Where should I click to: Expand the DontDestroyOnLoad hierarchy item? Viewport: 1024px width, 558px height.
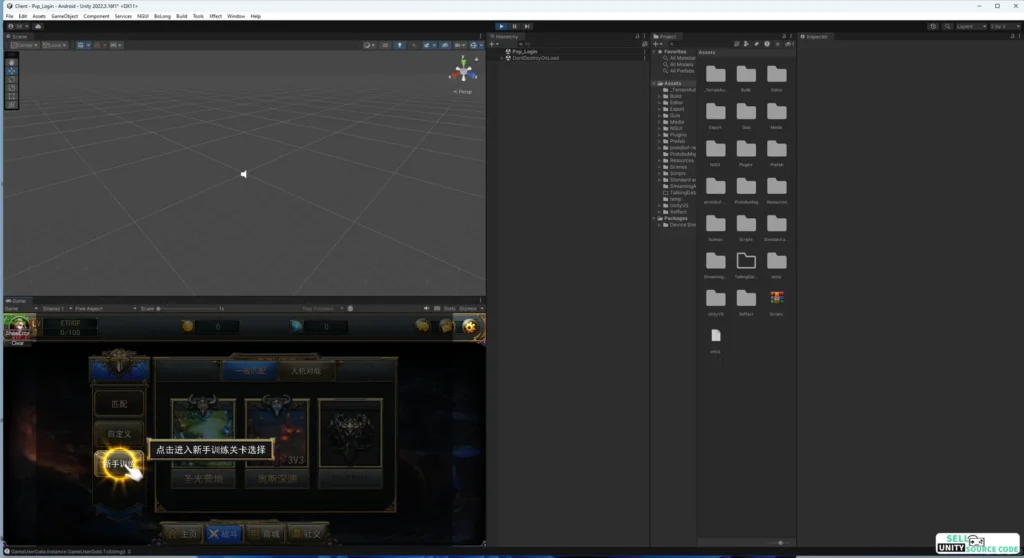click(502, 58)
